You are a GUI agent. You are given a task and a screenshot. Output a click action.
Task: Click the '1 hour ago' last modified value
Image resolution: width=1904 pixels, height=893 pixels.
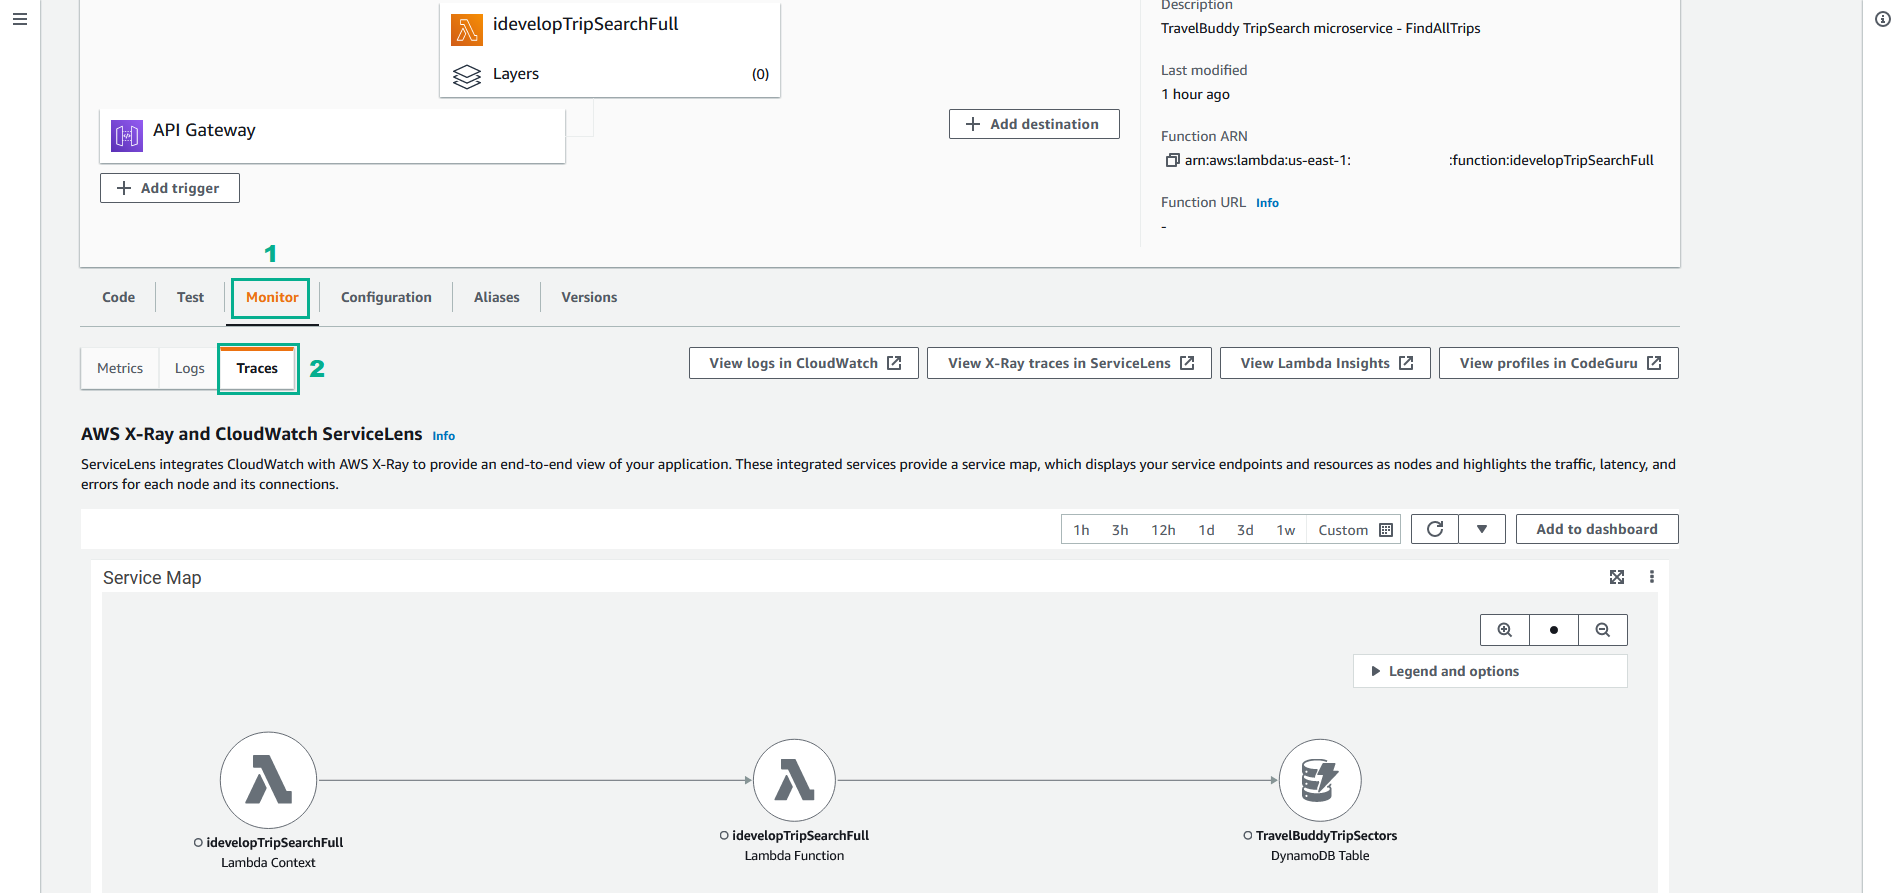tap(1195, 94)
